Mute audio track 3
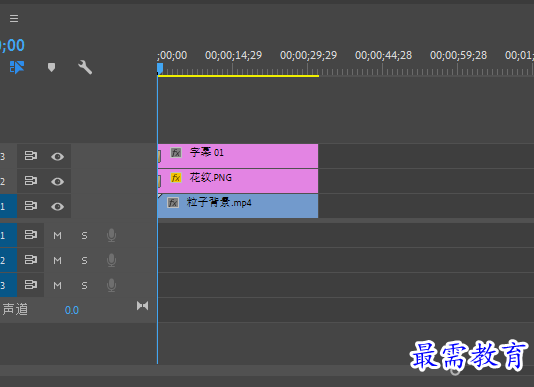 tap(58, 285)
